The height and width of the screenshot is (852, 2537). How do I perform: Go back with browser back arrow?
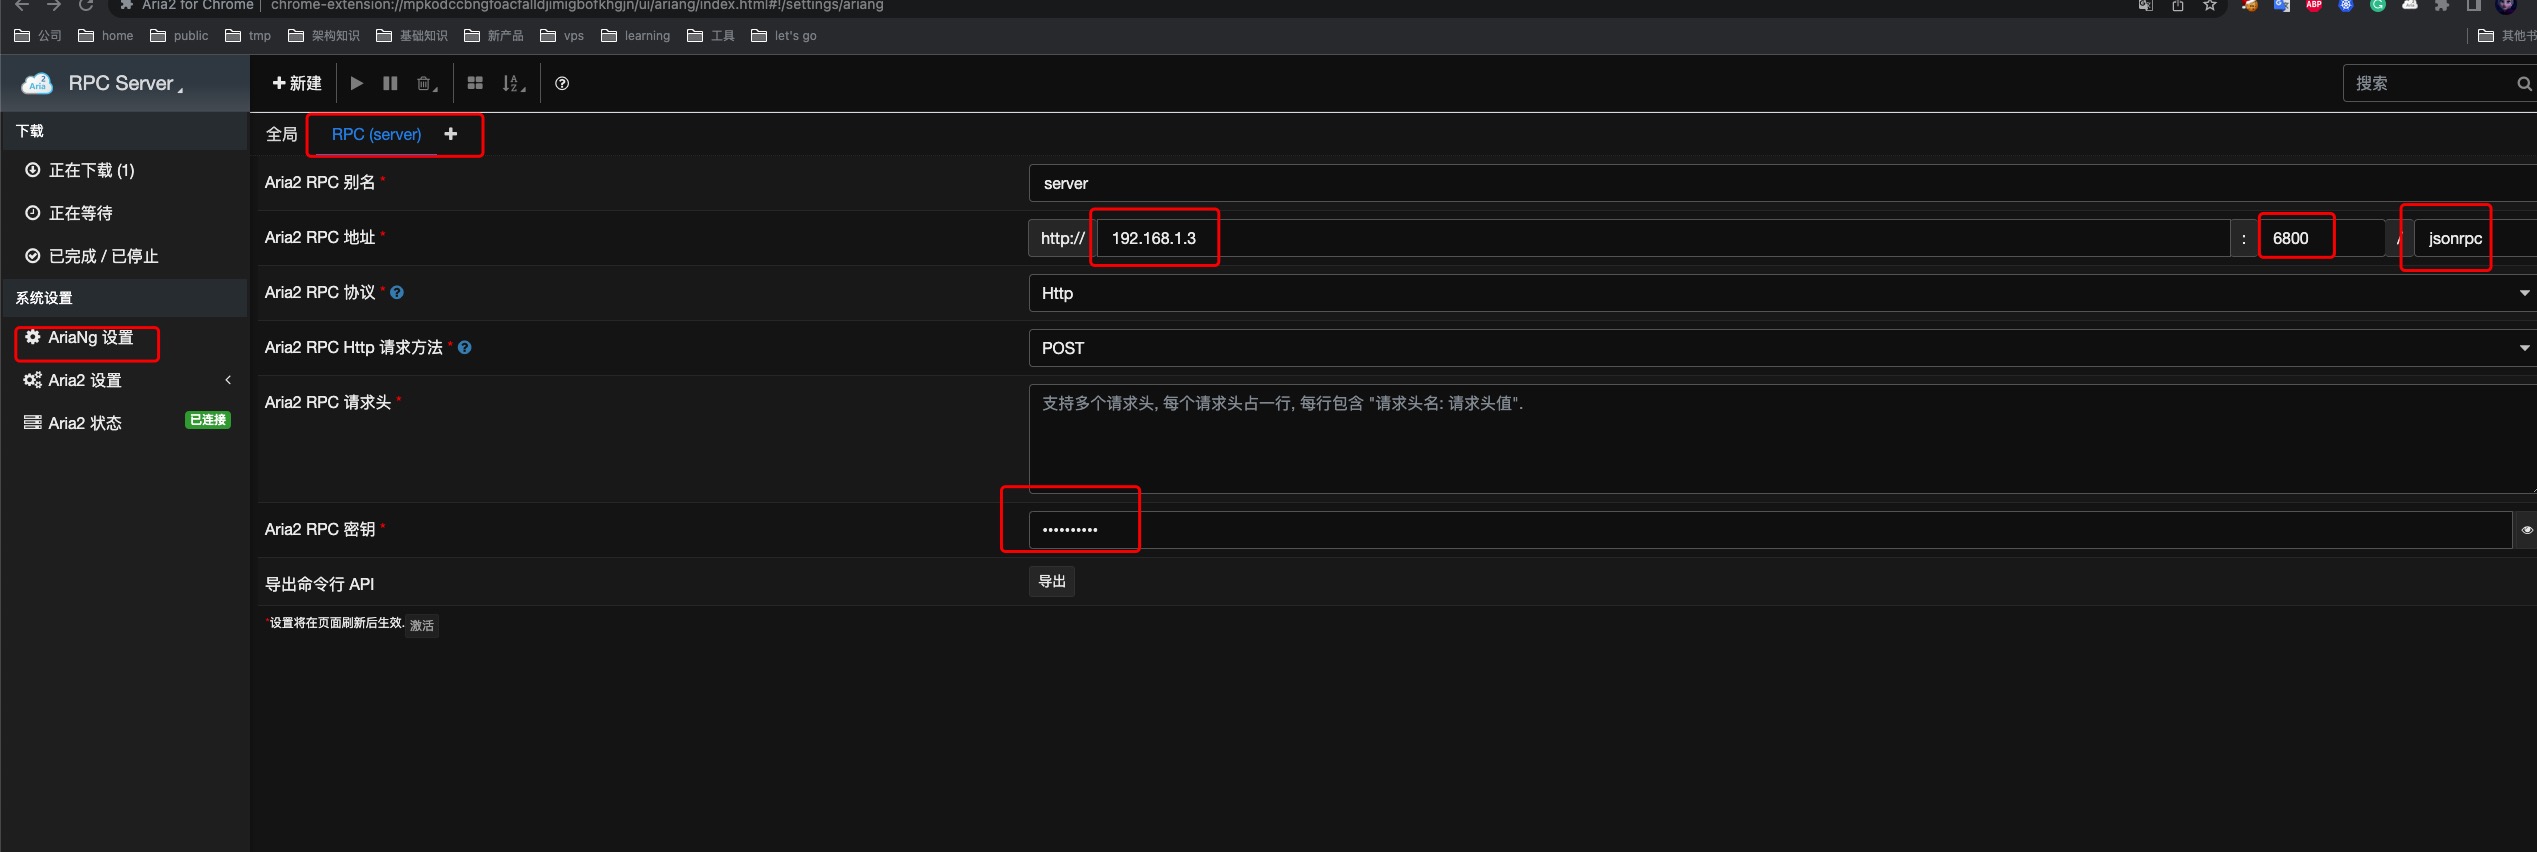22,5
